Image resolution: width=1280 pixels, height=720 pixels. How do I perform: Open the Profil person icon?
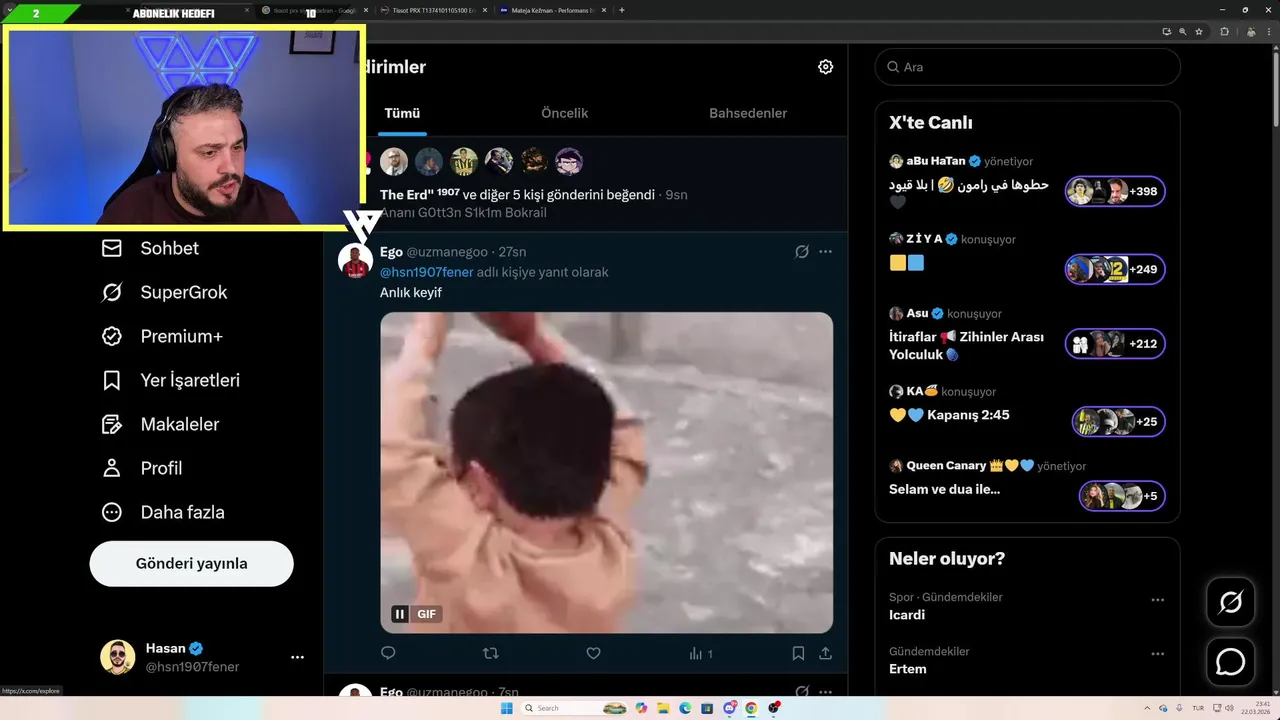point(112,468)
